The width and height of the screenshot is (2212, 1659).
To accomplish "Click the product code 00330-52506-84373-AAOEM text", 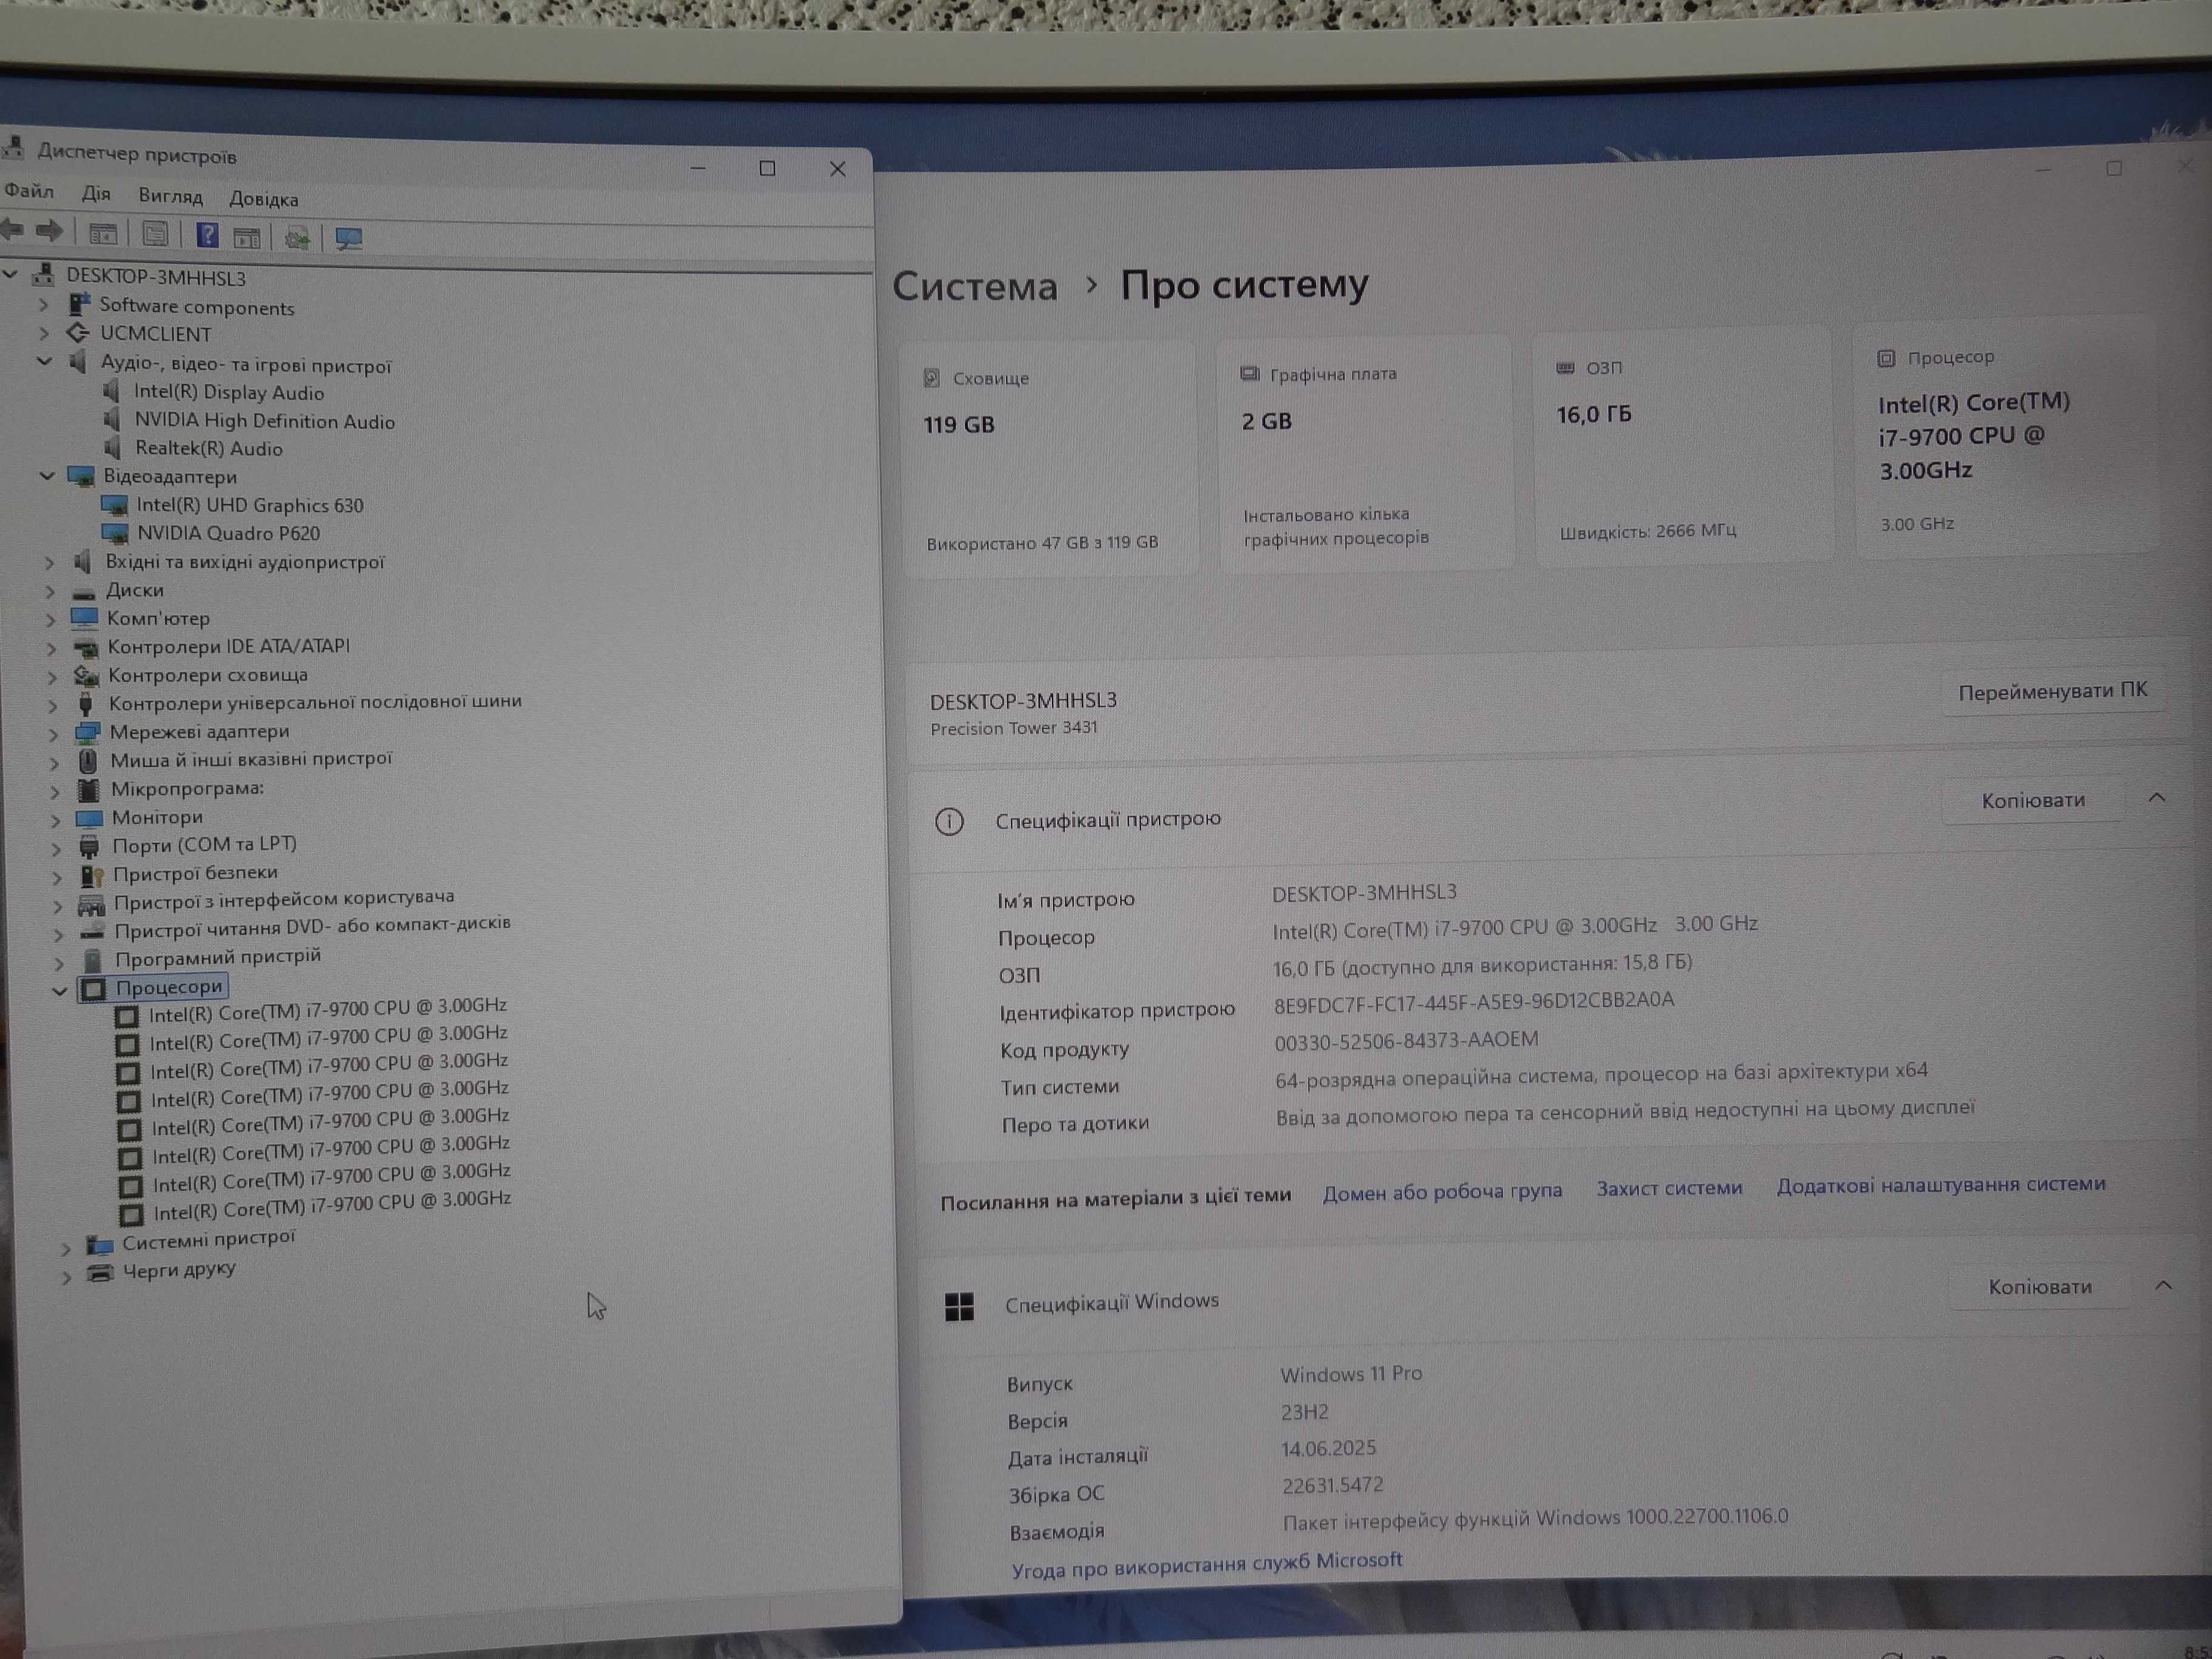I will pyautogui.click(x=1406, y=1041).
